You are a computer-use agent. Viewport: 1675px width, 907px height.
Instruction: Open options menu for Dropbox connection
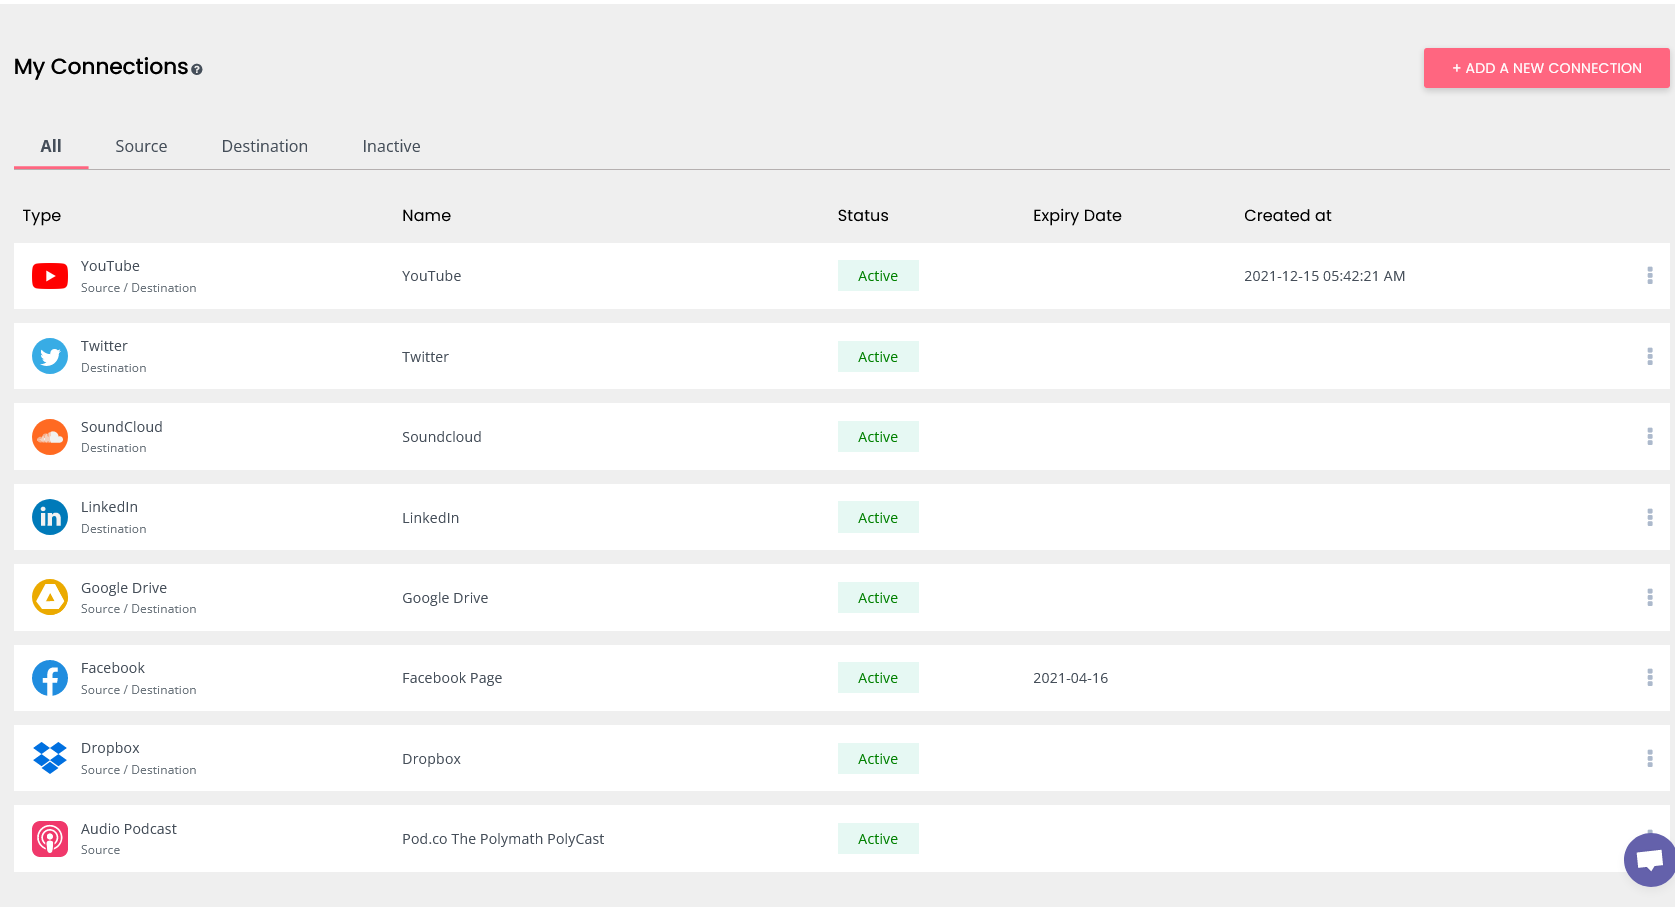(x=1650, y=758)
